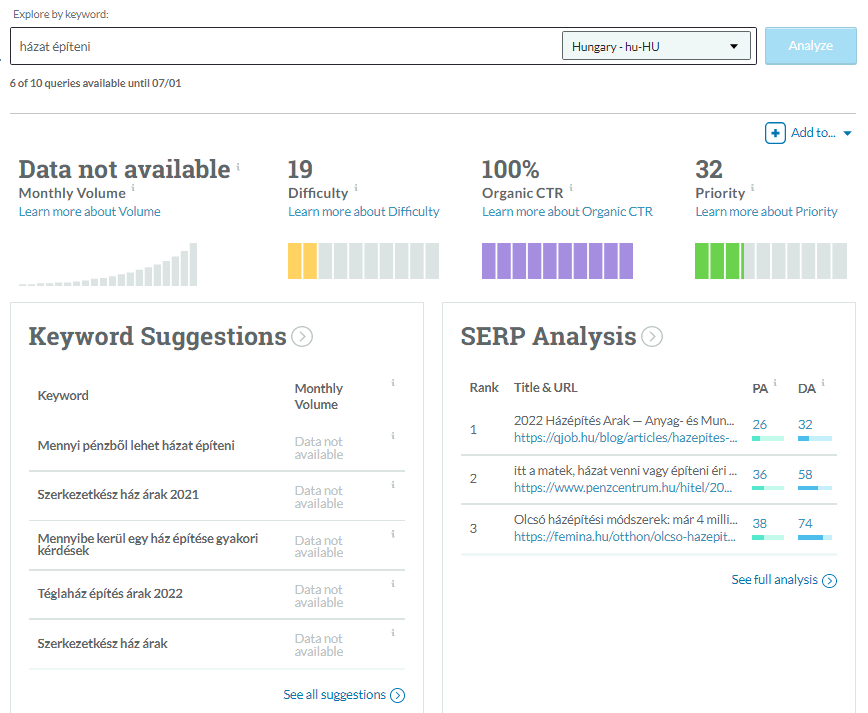Screen dimensions: 868x713
Task: Focus the keyword search input field
Action: (285, 46)
